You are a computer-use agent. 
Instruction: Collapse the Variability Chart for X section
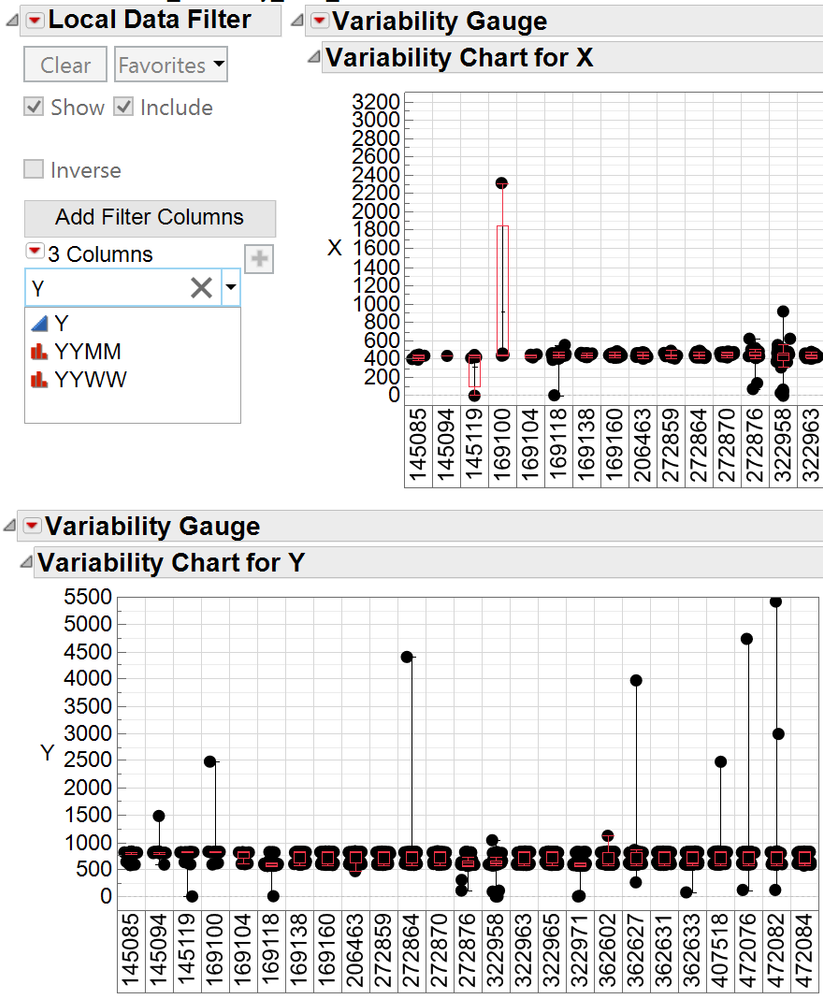310,57
